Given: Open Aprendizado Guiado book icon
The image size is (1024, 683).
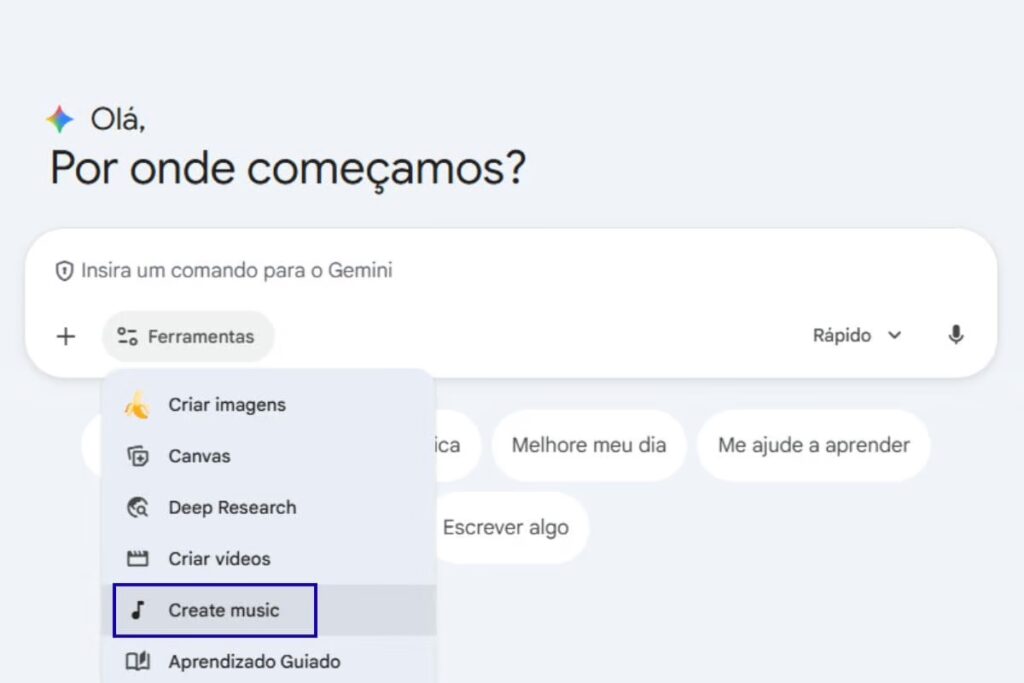Looking at the screenshot, I should coord(139,661).
